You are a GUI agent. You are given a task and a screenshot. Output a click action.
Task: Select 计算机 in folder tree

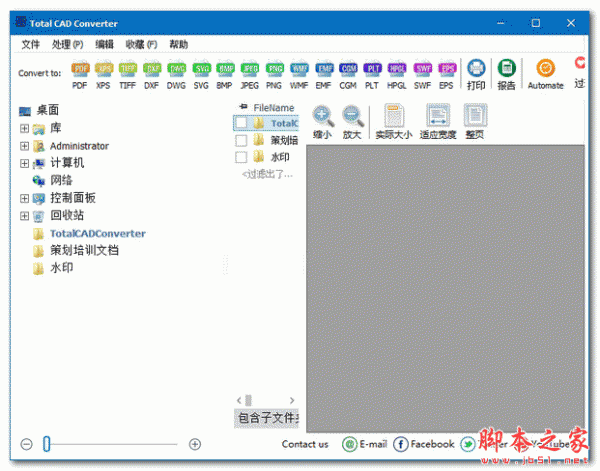click(x=67, y=163)
